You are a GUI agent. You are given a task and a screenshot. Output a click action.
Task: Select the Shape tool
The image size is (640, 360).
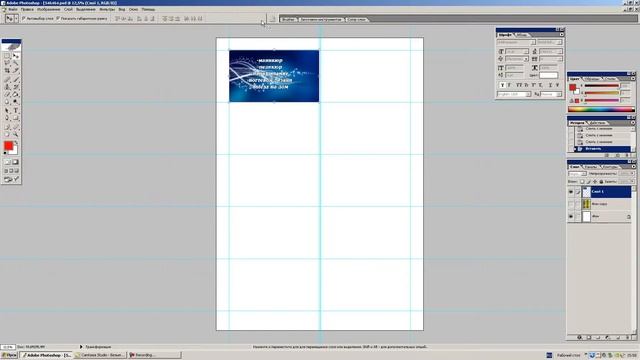coord(16,118)
